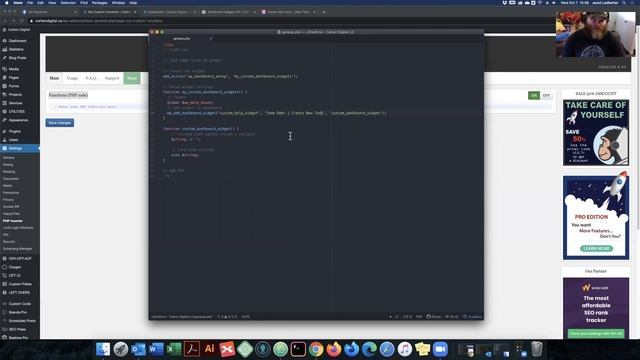Open the Edit menu in the menu bar

[40, 2]
